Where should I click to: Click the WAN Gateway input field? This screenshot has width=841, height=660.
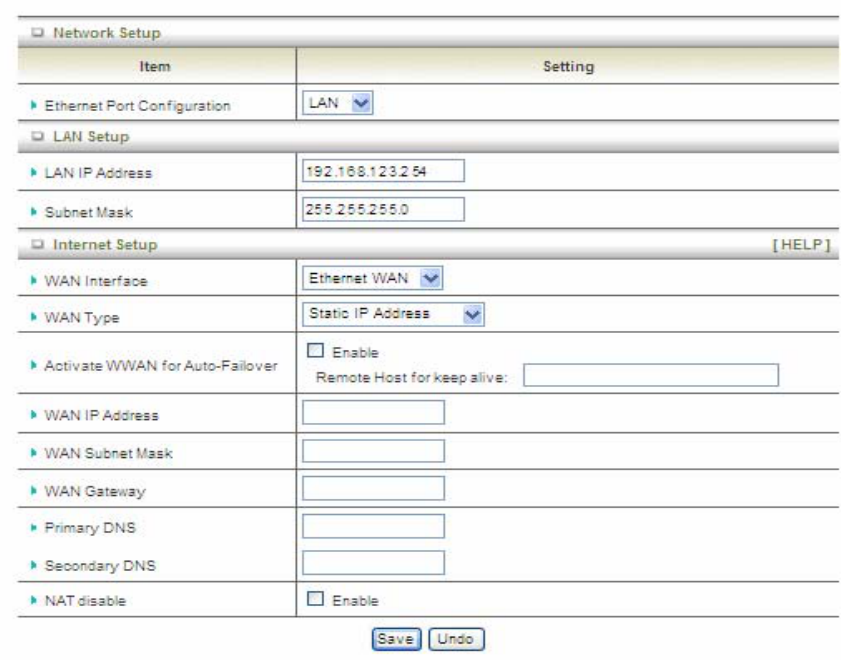(373, 488)
